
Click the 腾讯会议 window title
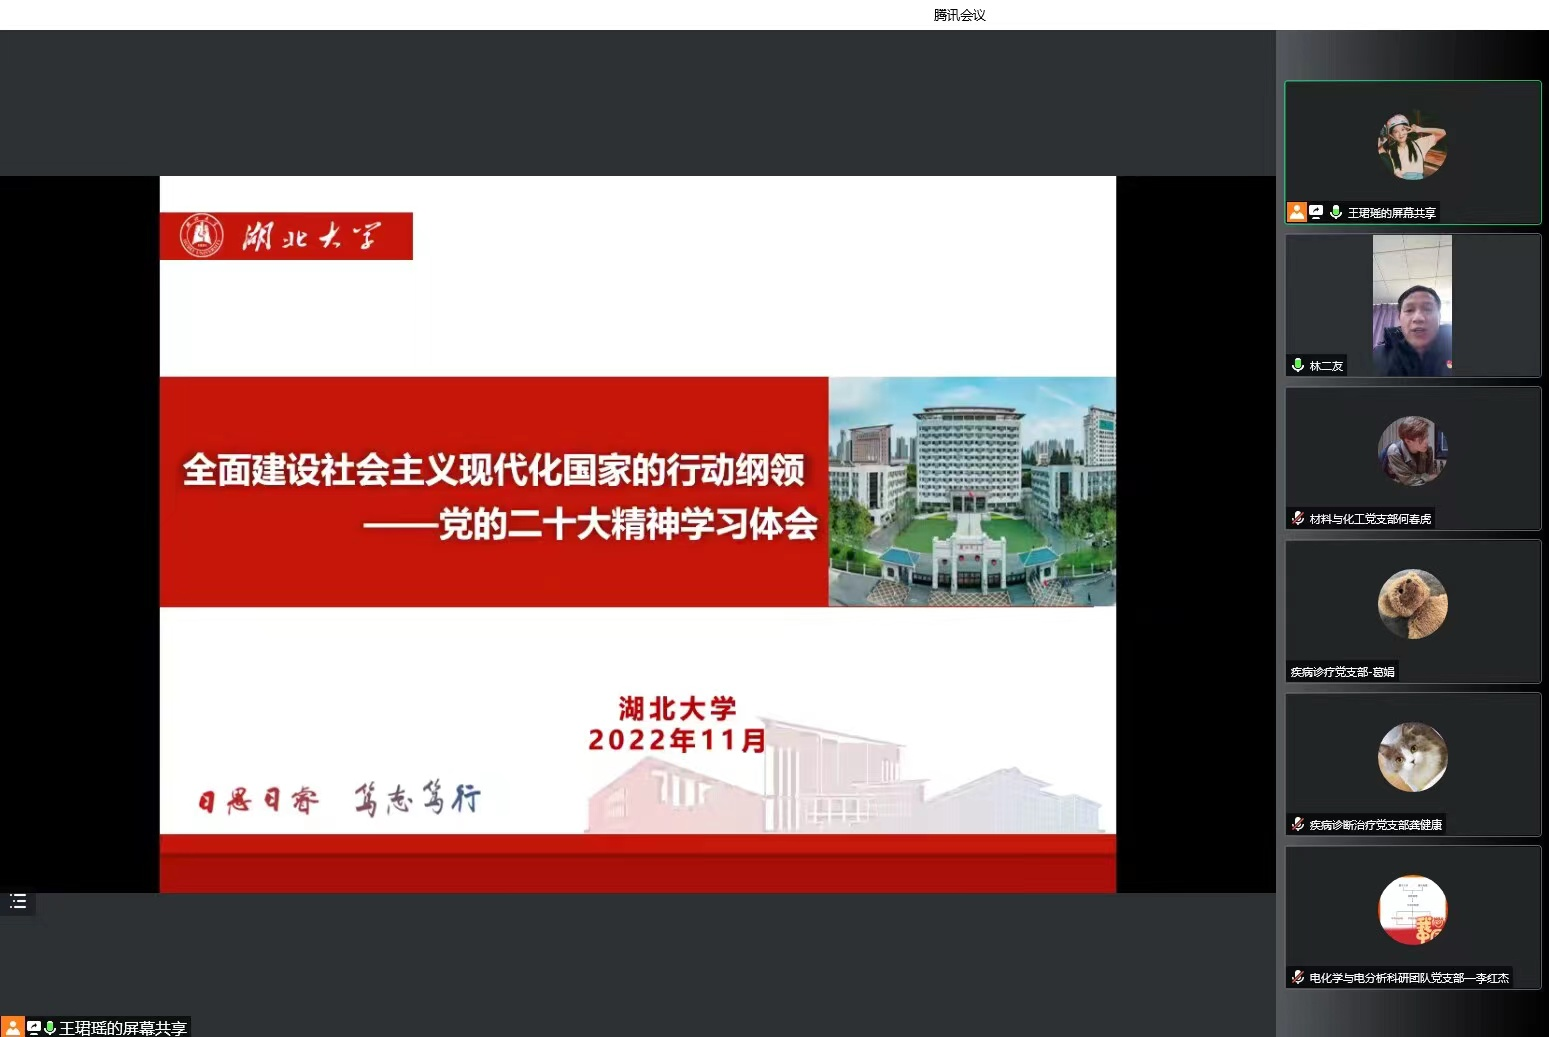(959, 15)
